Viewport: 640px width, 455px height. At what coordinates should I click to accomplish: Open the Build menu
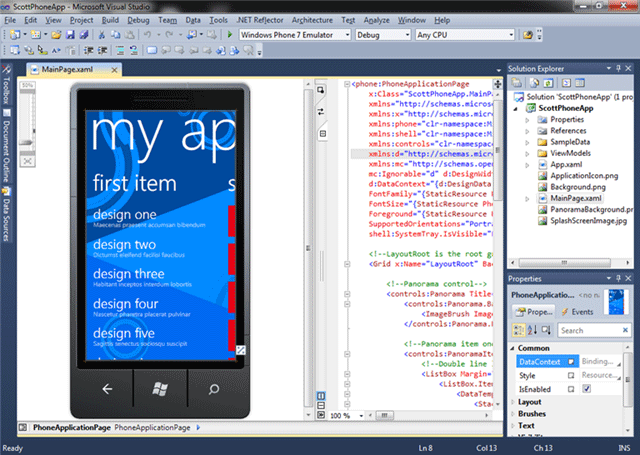click(110, 20)
